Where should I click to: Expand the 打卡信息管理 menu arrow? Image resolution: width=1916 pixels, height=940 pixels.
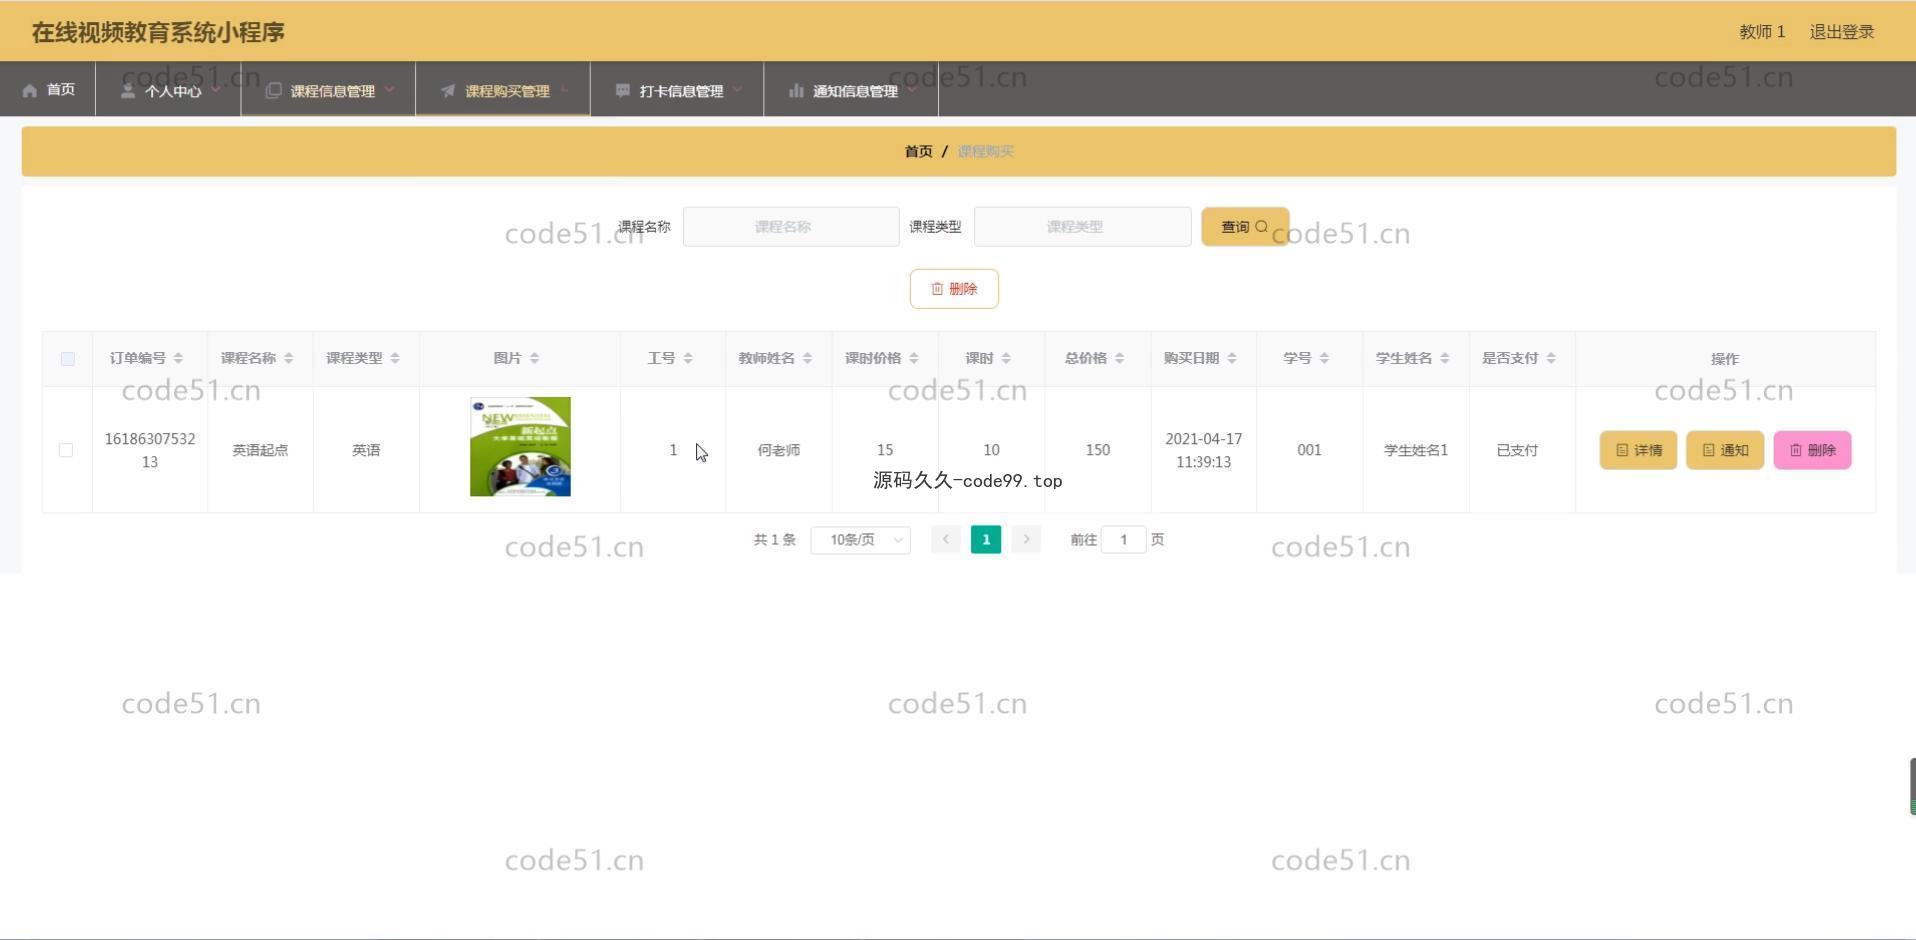[x=737, y=90]
